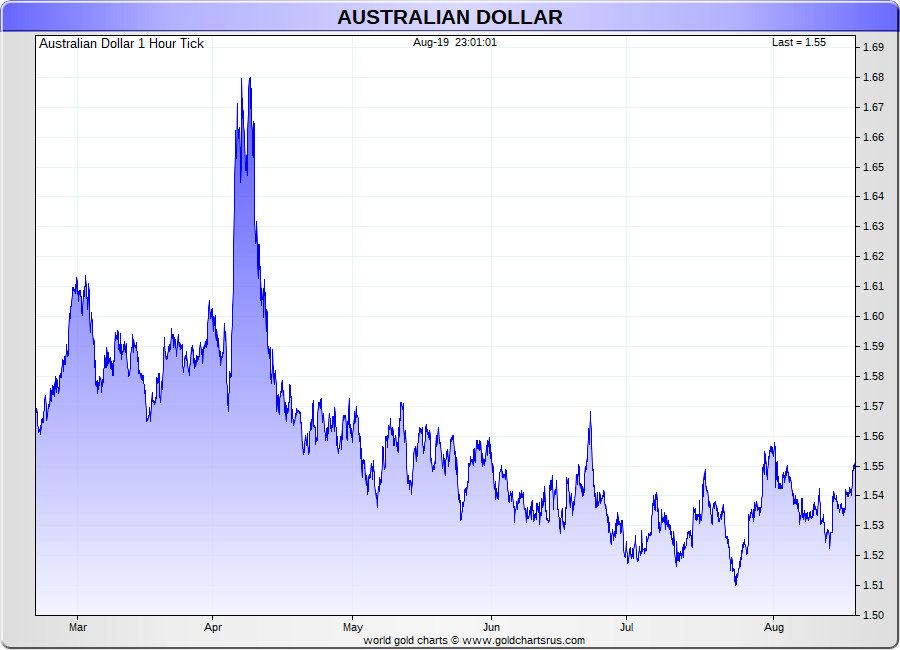Click the 1.69 price axis label

pos(872,48)
